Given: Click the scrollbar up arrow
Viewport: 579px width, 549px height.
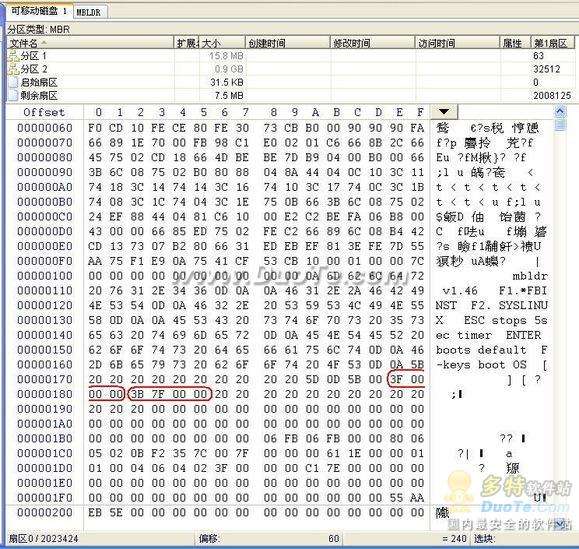Looking at the screenshot, I should 560,111.
